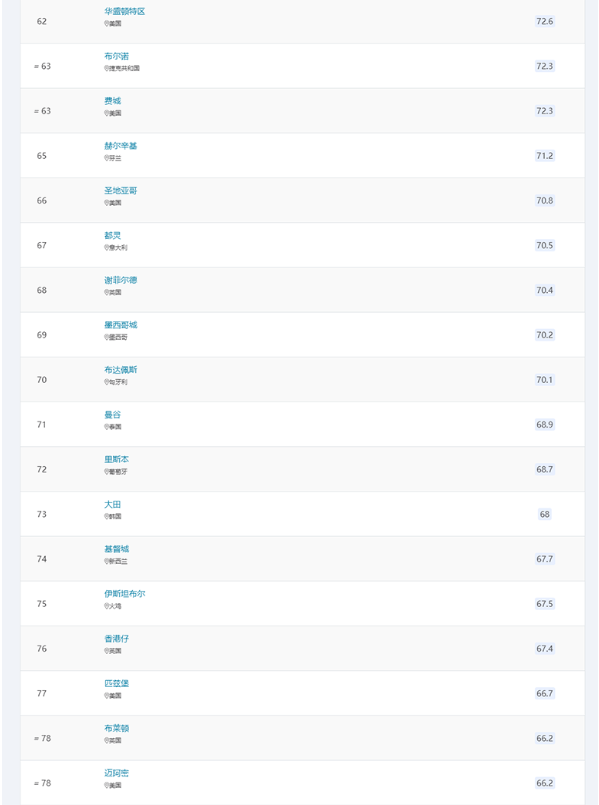Click the location pin beside 墨西哥
Viewport: 599px width, 805px height.
click(106, 337)
